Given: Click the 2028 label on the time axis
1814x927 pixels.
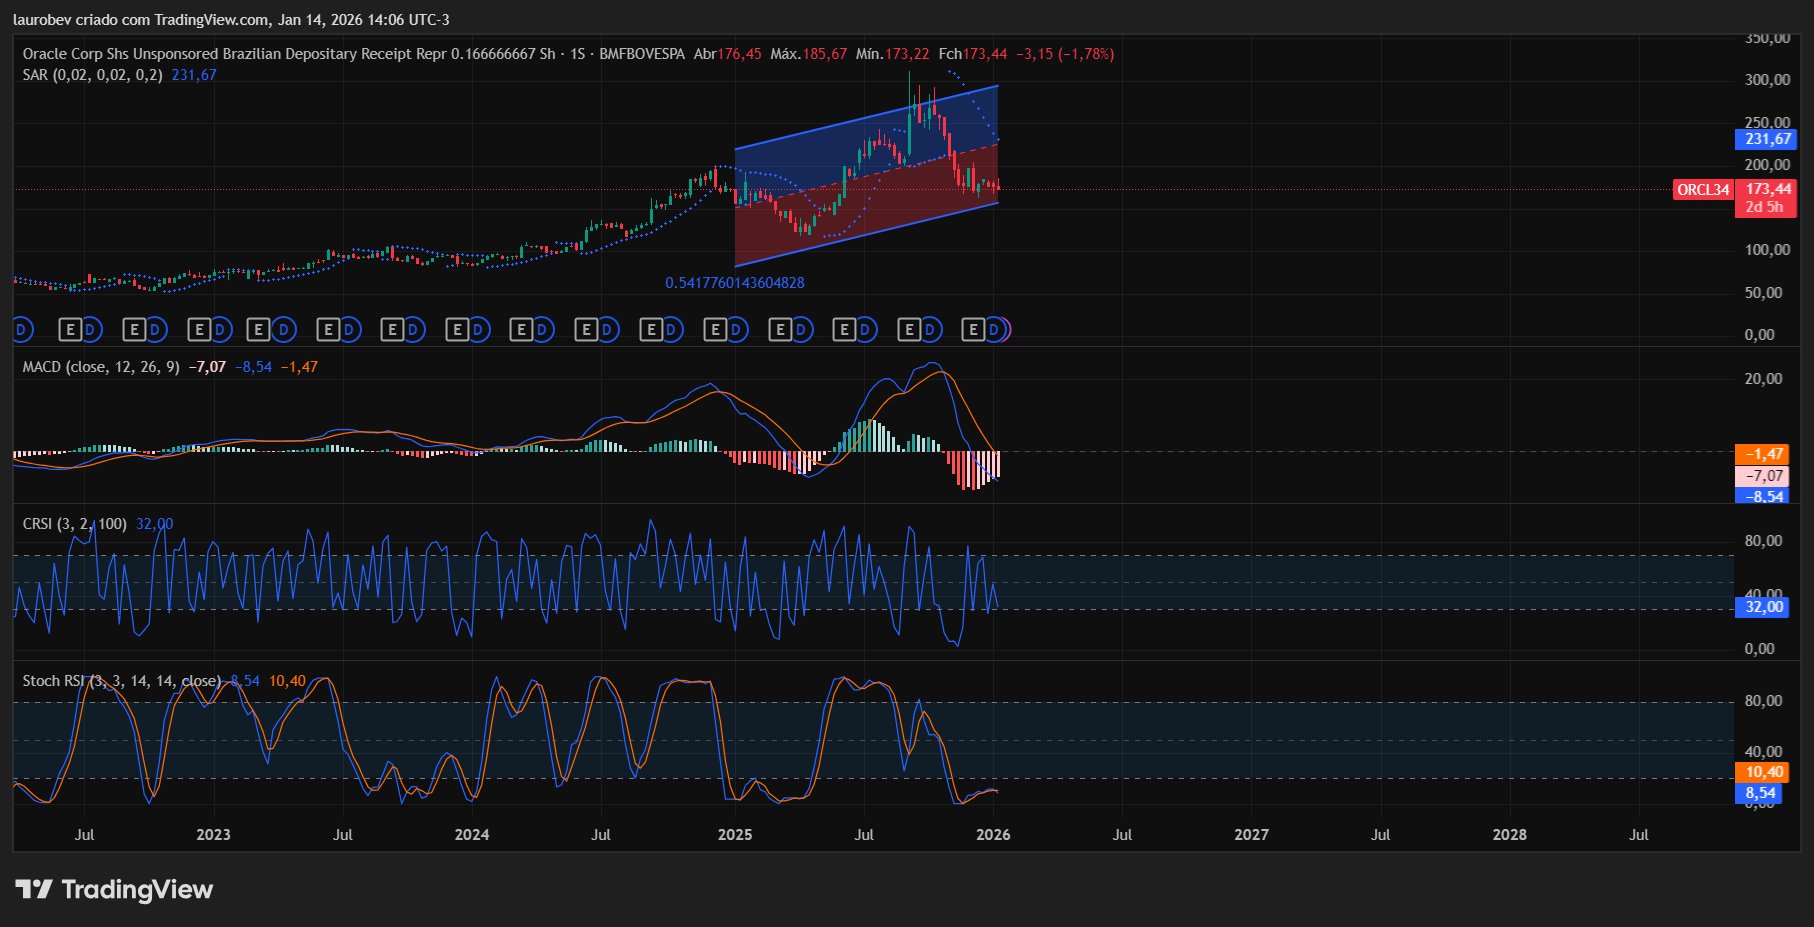Looking at the screenshot, I should [x=1509, y=834].
